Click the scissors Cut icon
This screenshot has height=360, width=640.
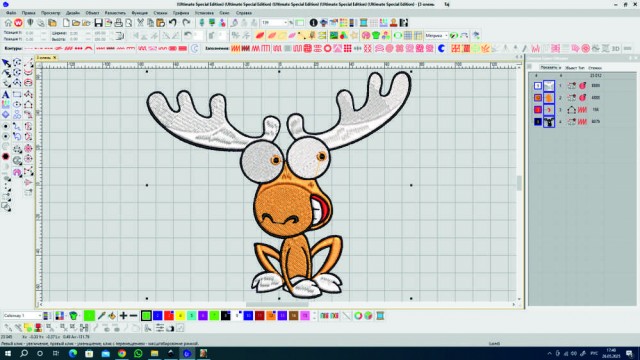pos(140,23)
